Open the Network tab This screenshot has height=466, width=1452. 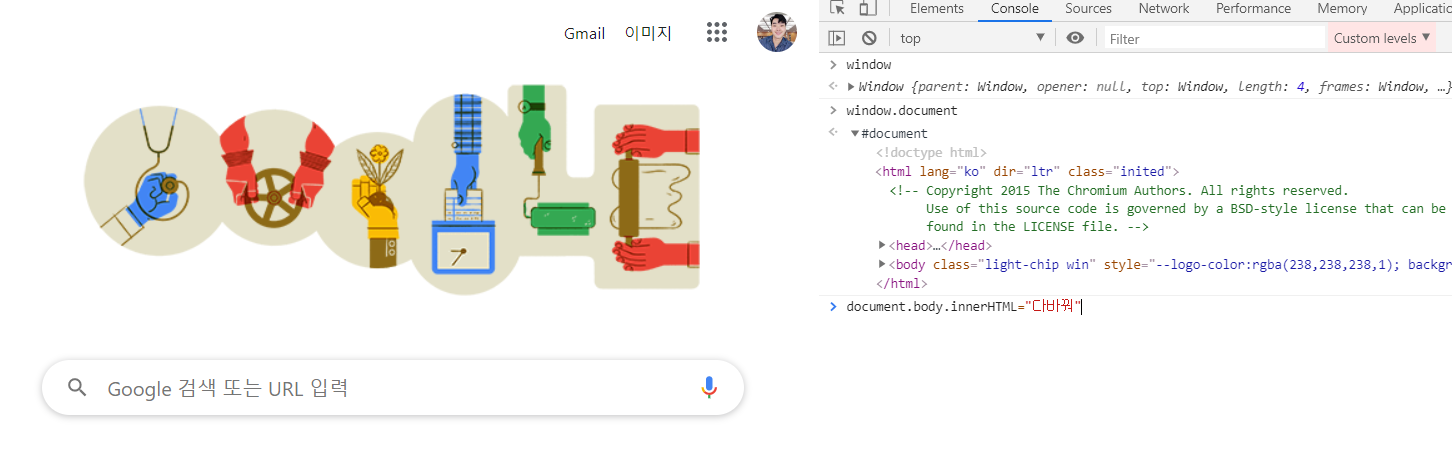pos(1164,9)
